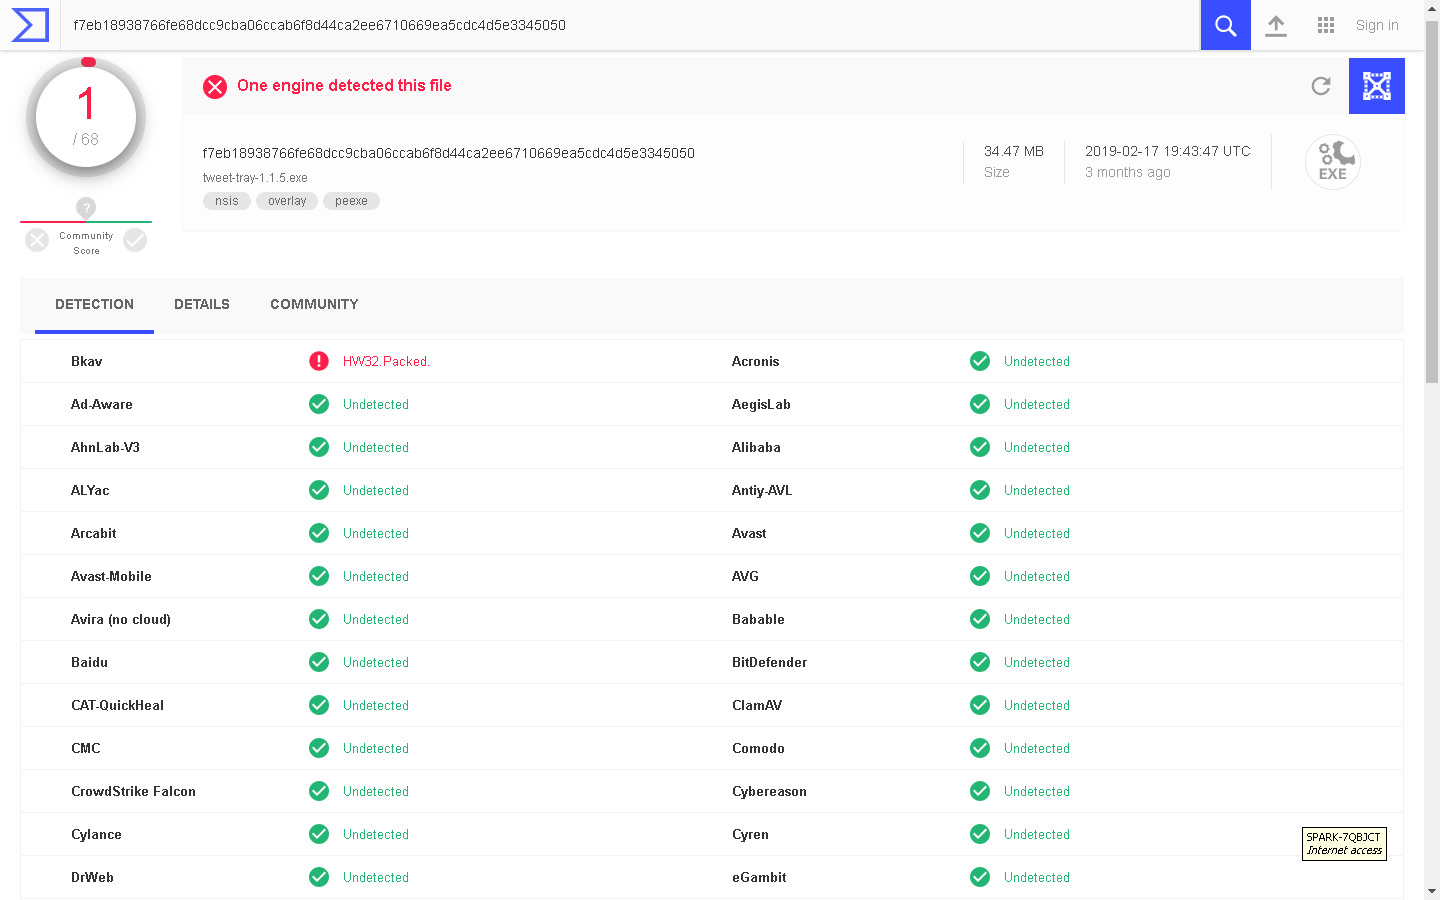Click the blue search magnifier button
Viewport: 1440px width, 900px height.
(1225, 25)
